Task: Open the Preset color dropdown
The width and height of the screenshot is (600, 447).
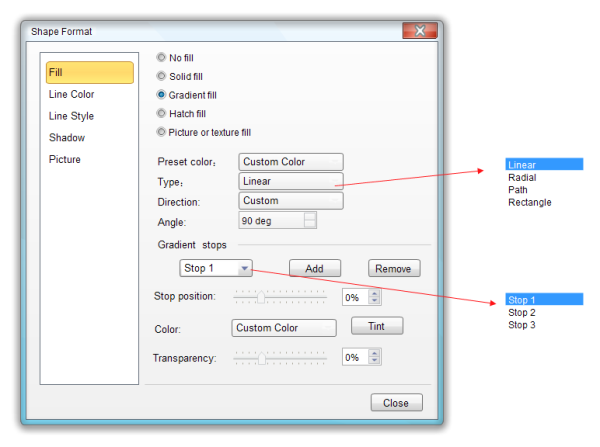Action: pyautogui.click(x=291, y=162)
